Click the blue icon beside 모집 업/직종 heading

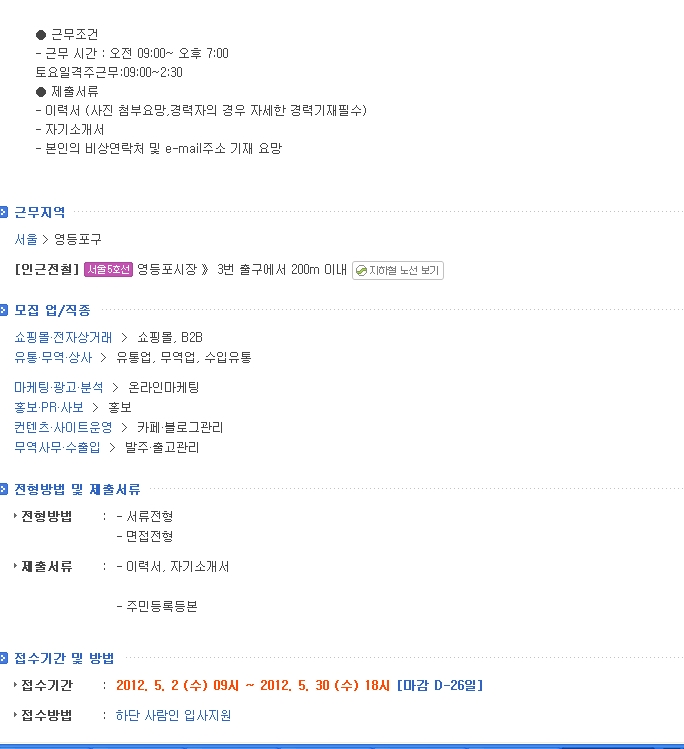pos(4,310)
